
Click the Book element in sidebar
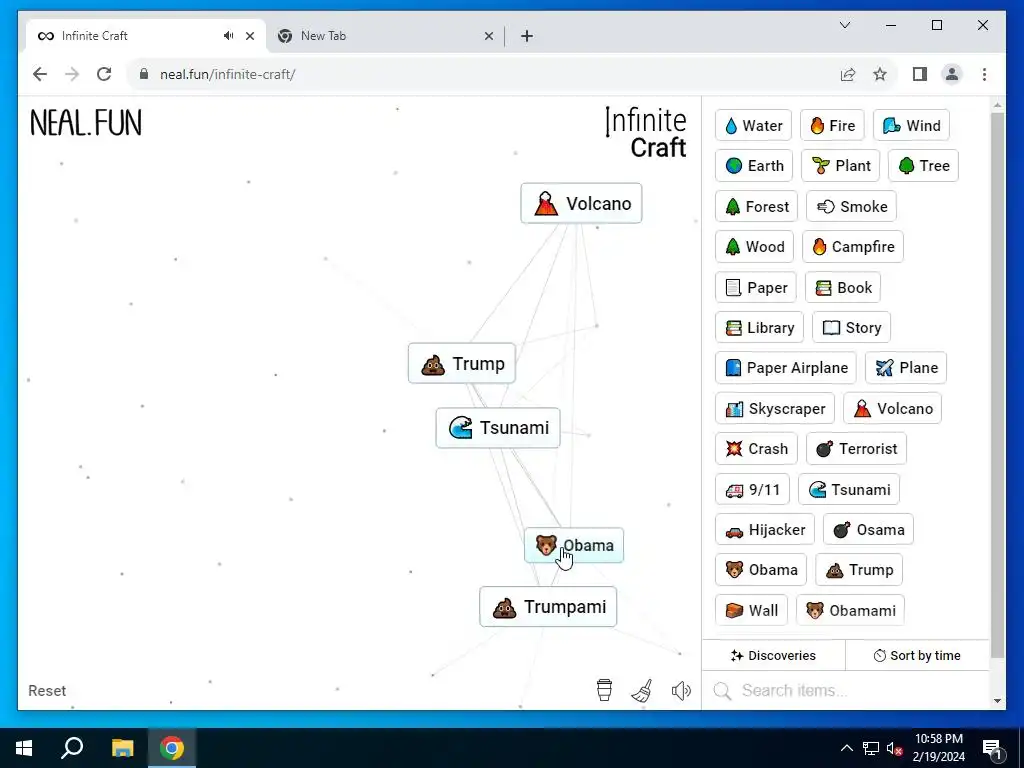842,287
